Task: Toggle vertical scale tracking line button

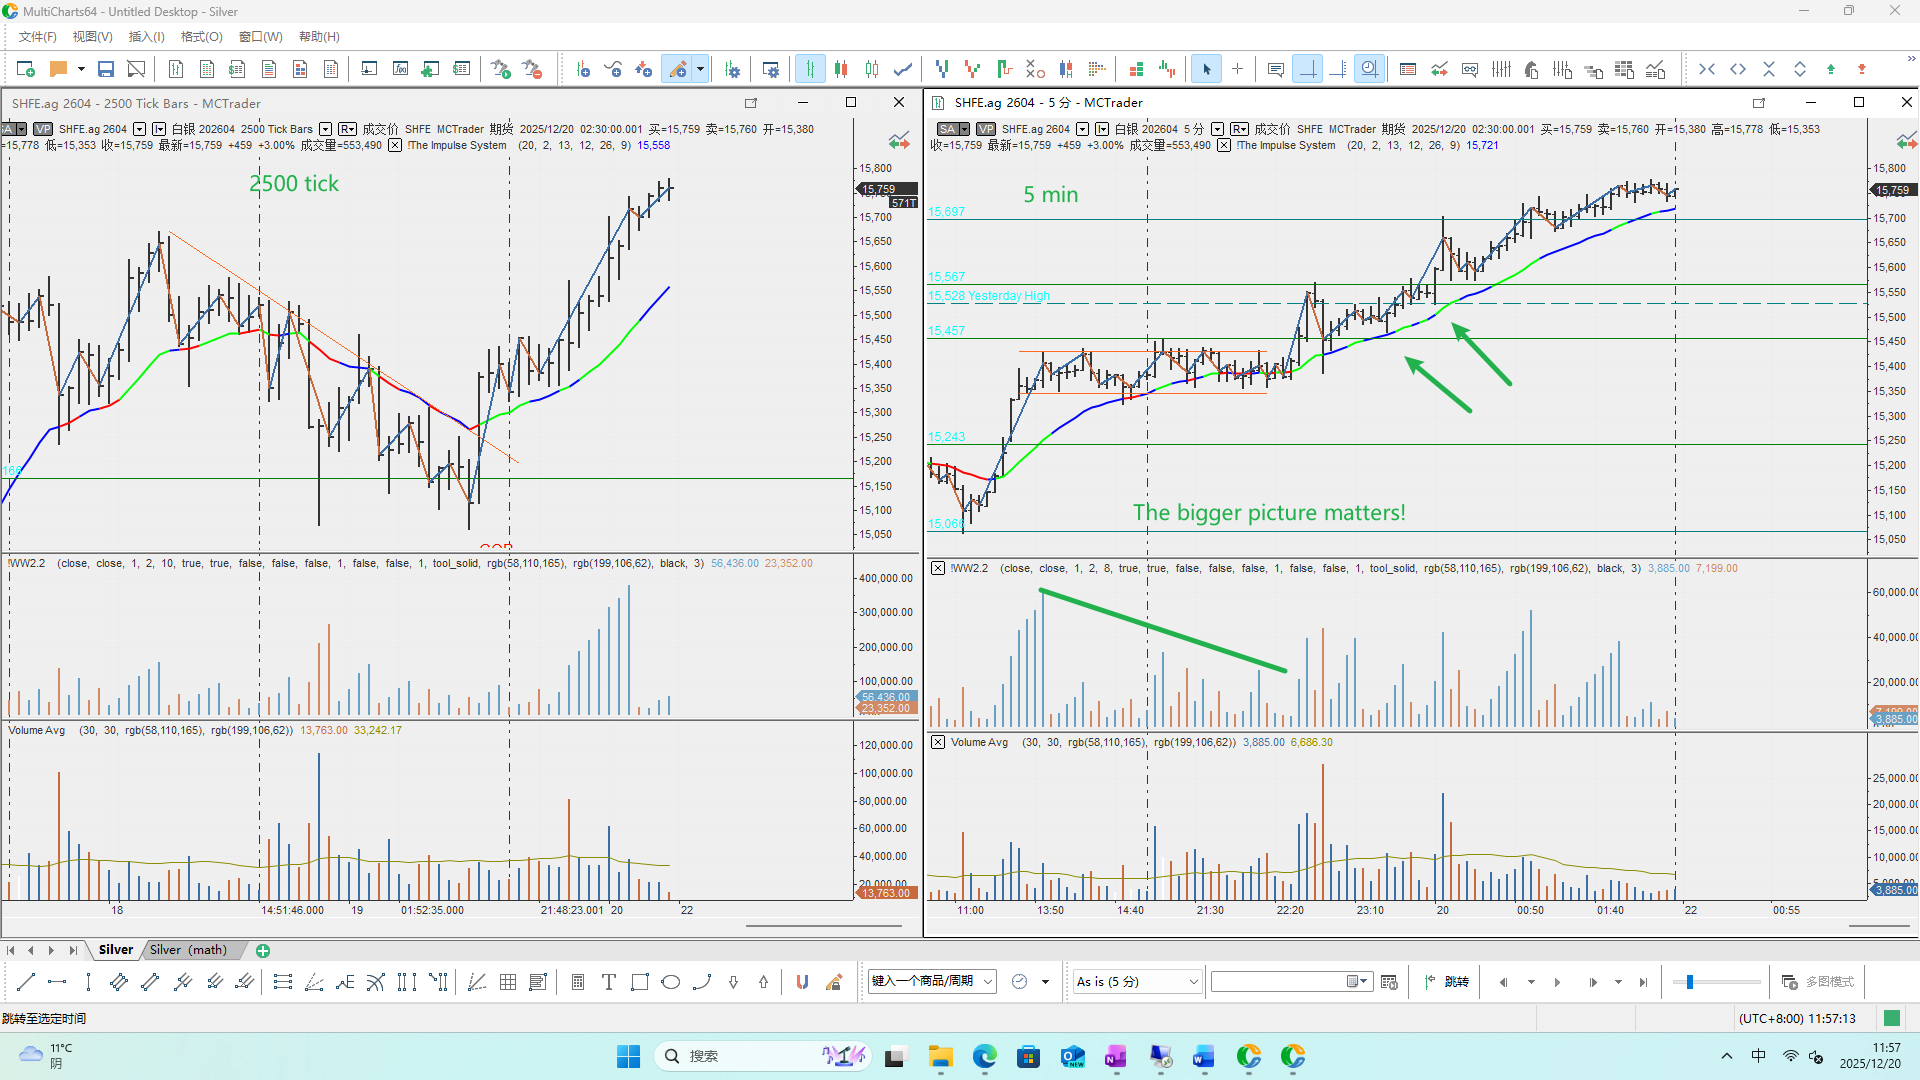Action: (1338, 69)
